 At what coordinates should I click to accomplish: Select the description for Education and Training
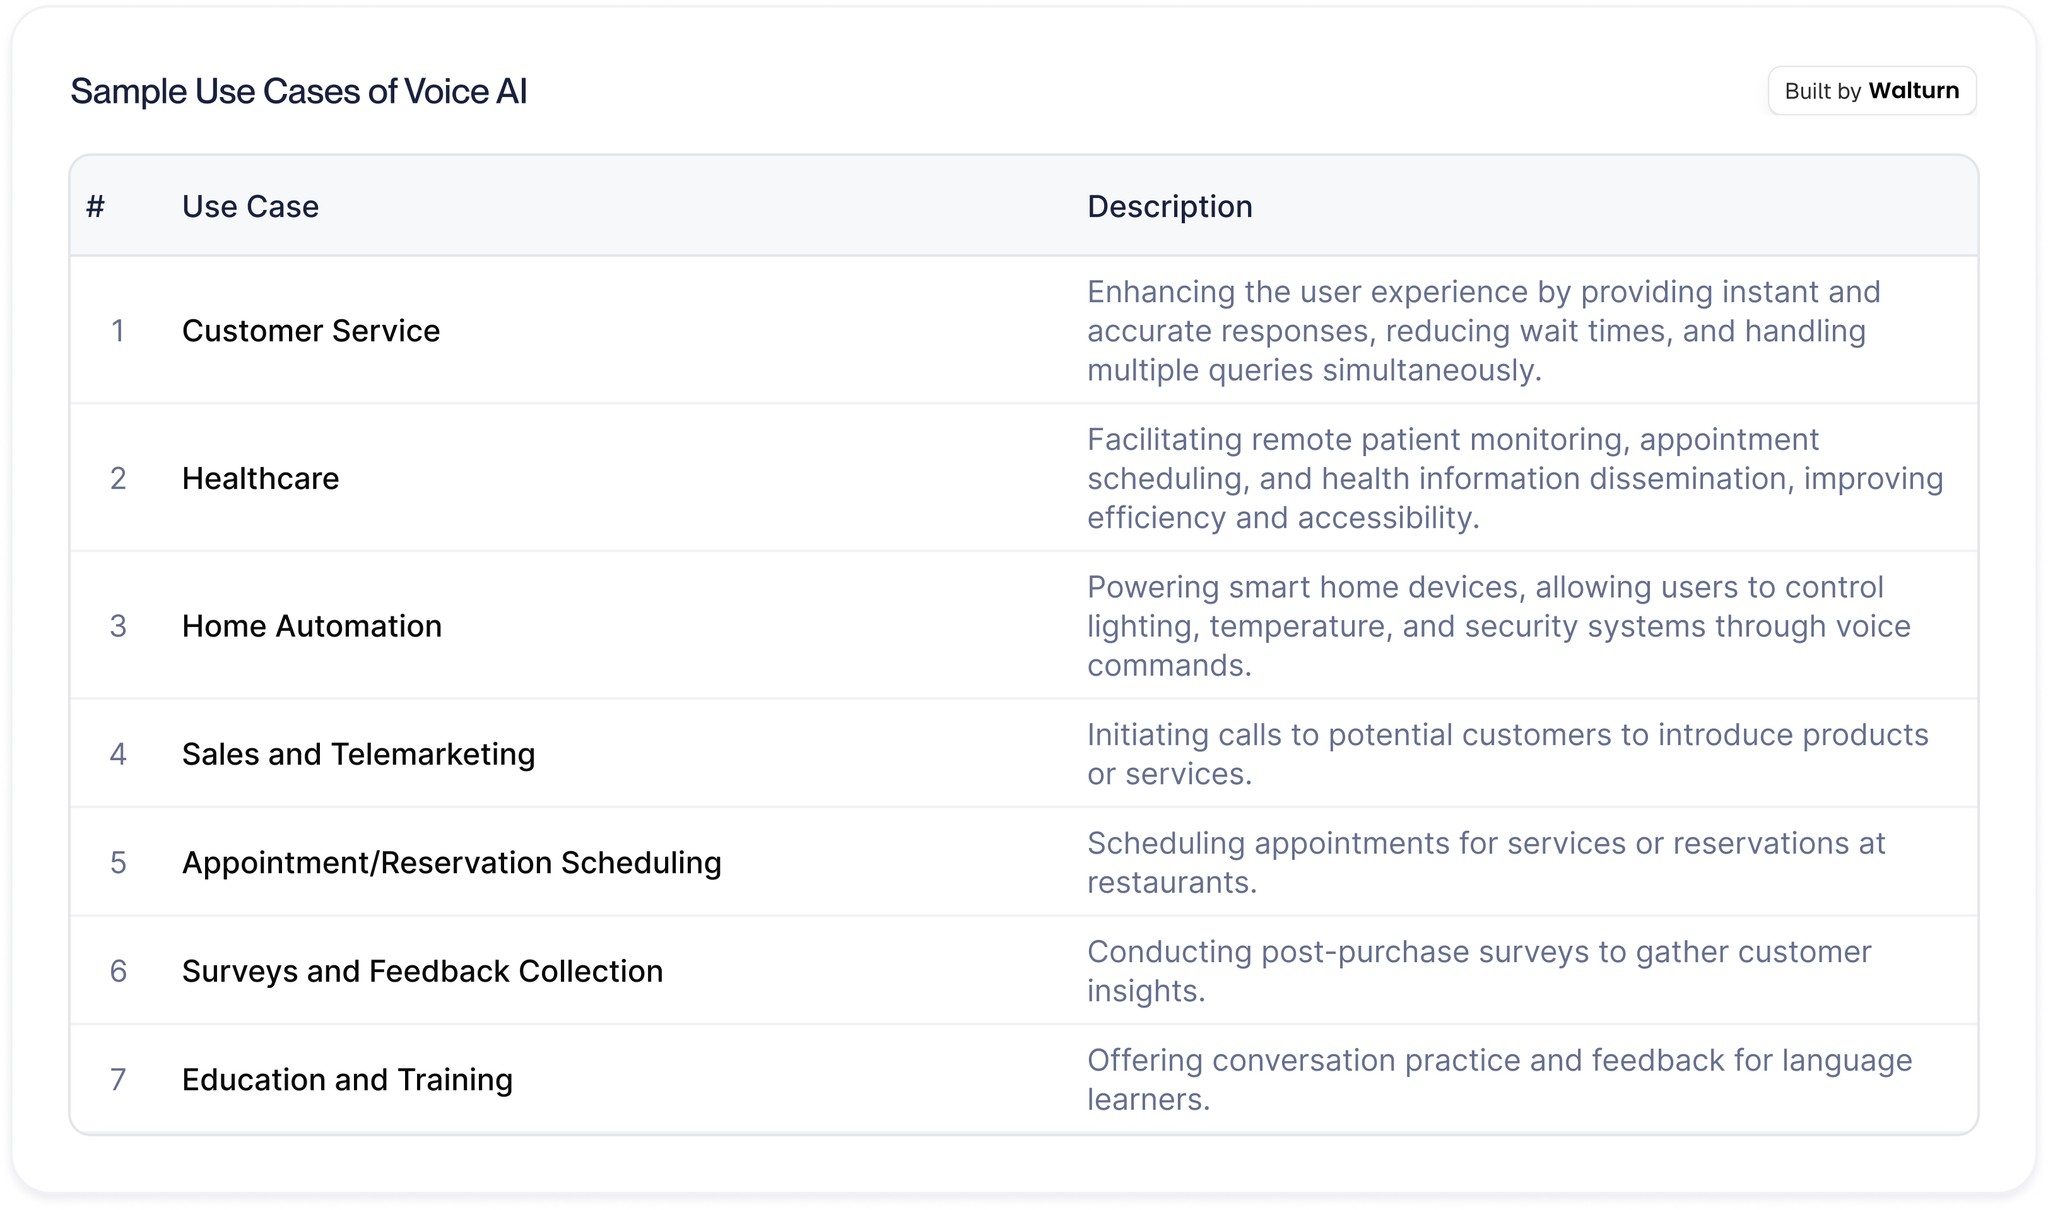click(x=1500, y=1079)
